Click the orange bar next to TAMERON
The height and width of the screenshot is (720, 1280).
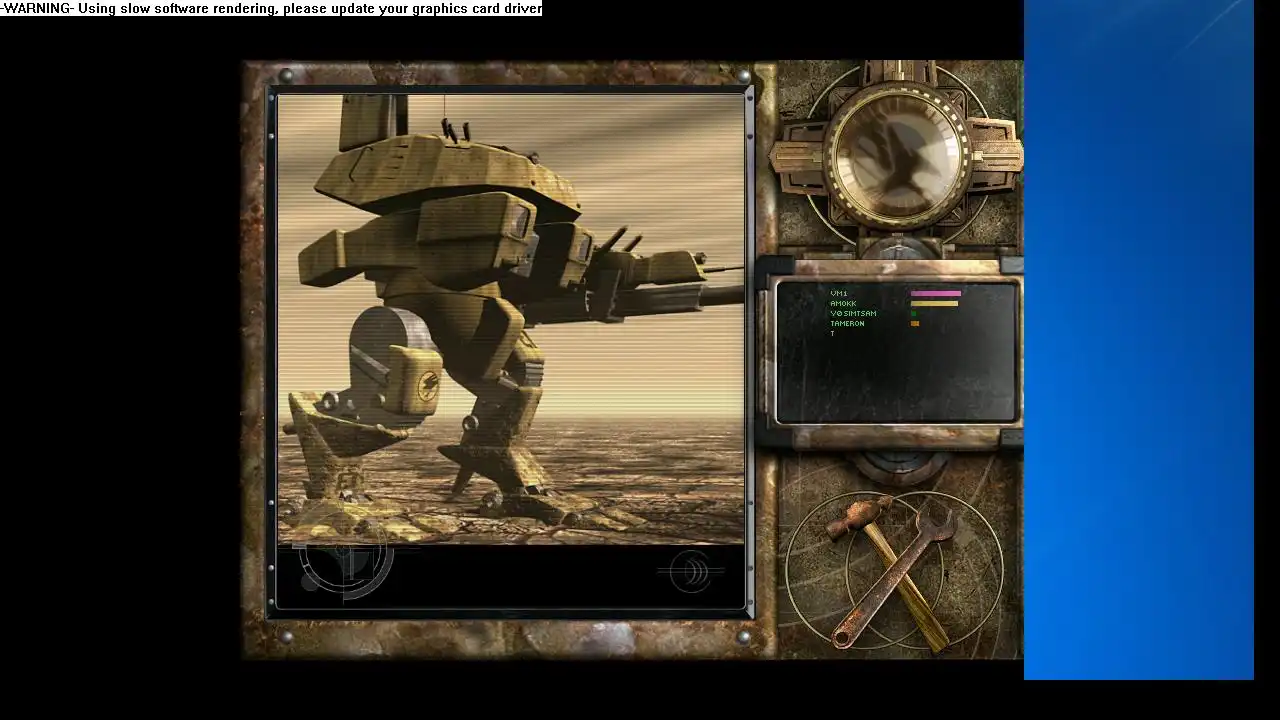coord(915,323)
